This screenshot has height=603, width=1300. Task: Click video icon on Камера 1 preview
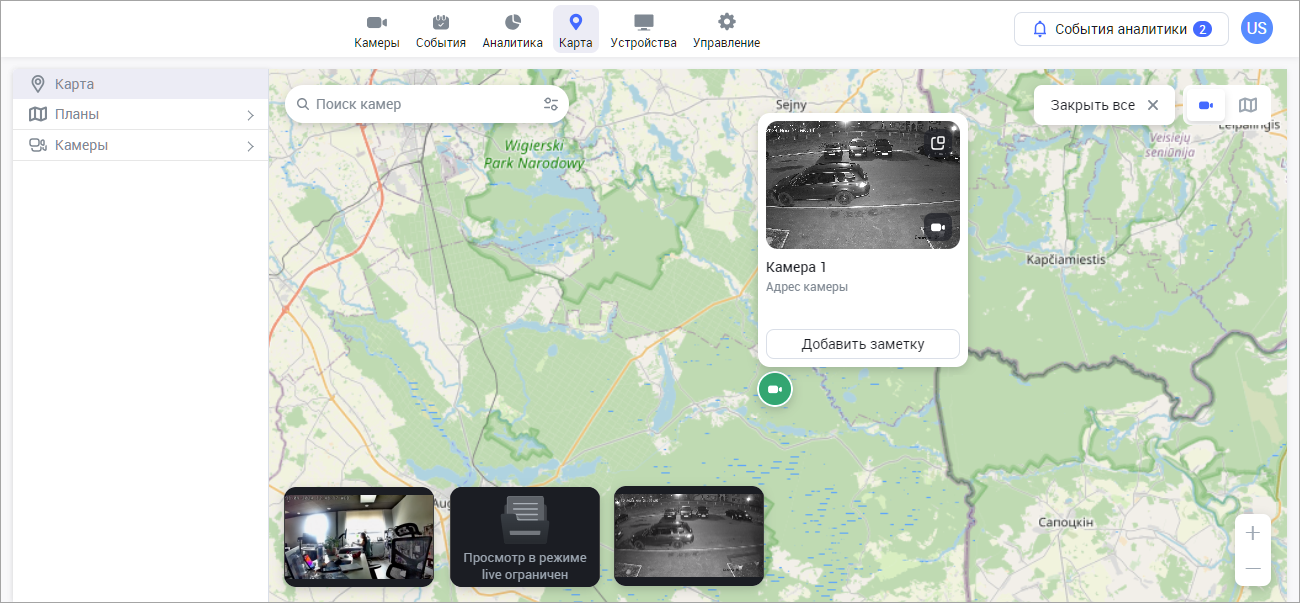pyautogui.click(x=937, y=227)
